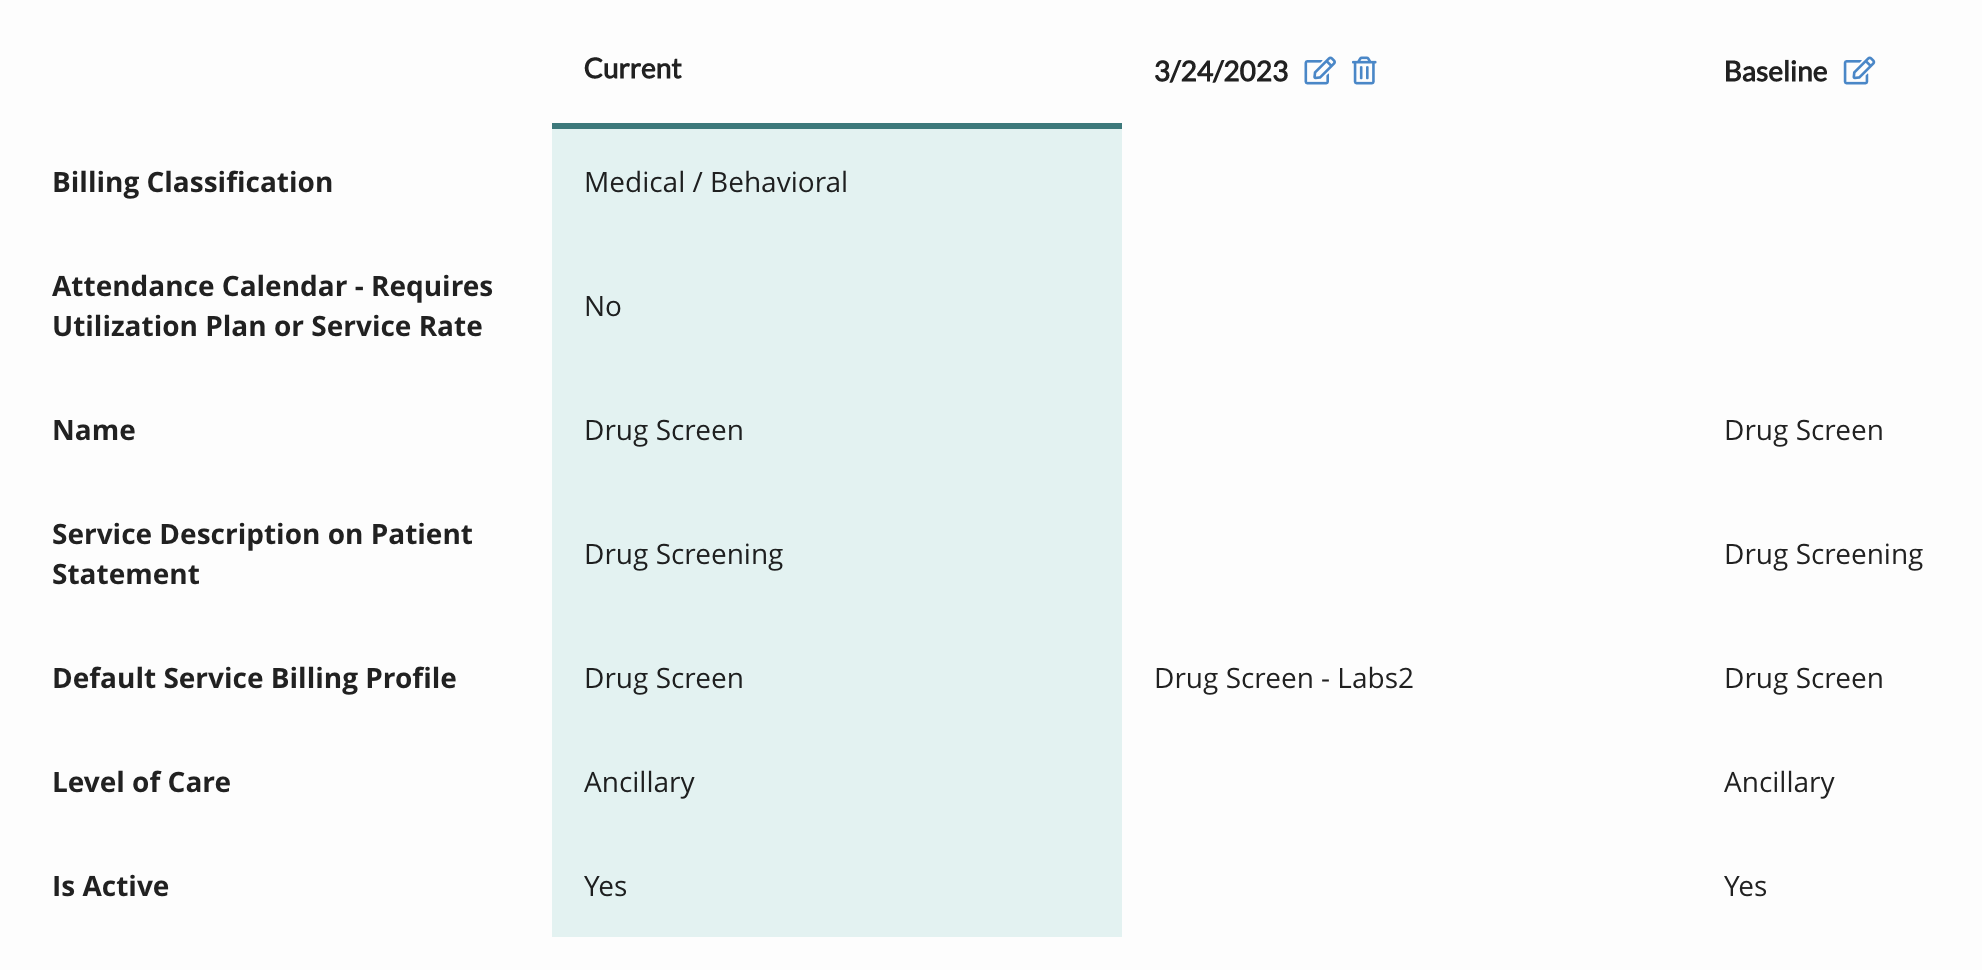This screenshot has height=970, width=1982.
Task: Click the Baseline Ancillary level of care
Action: point(1779,782)
